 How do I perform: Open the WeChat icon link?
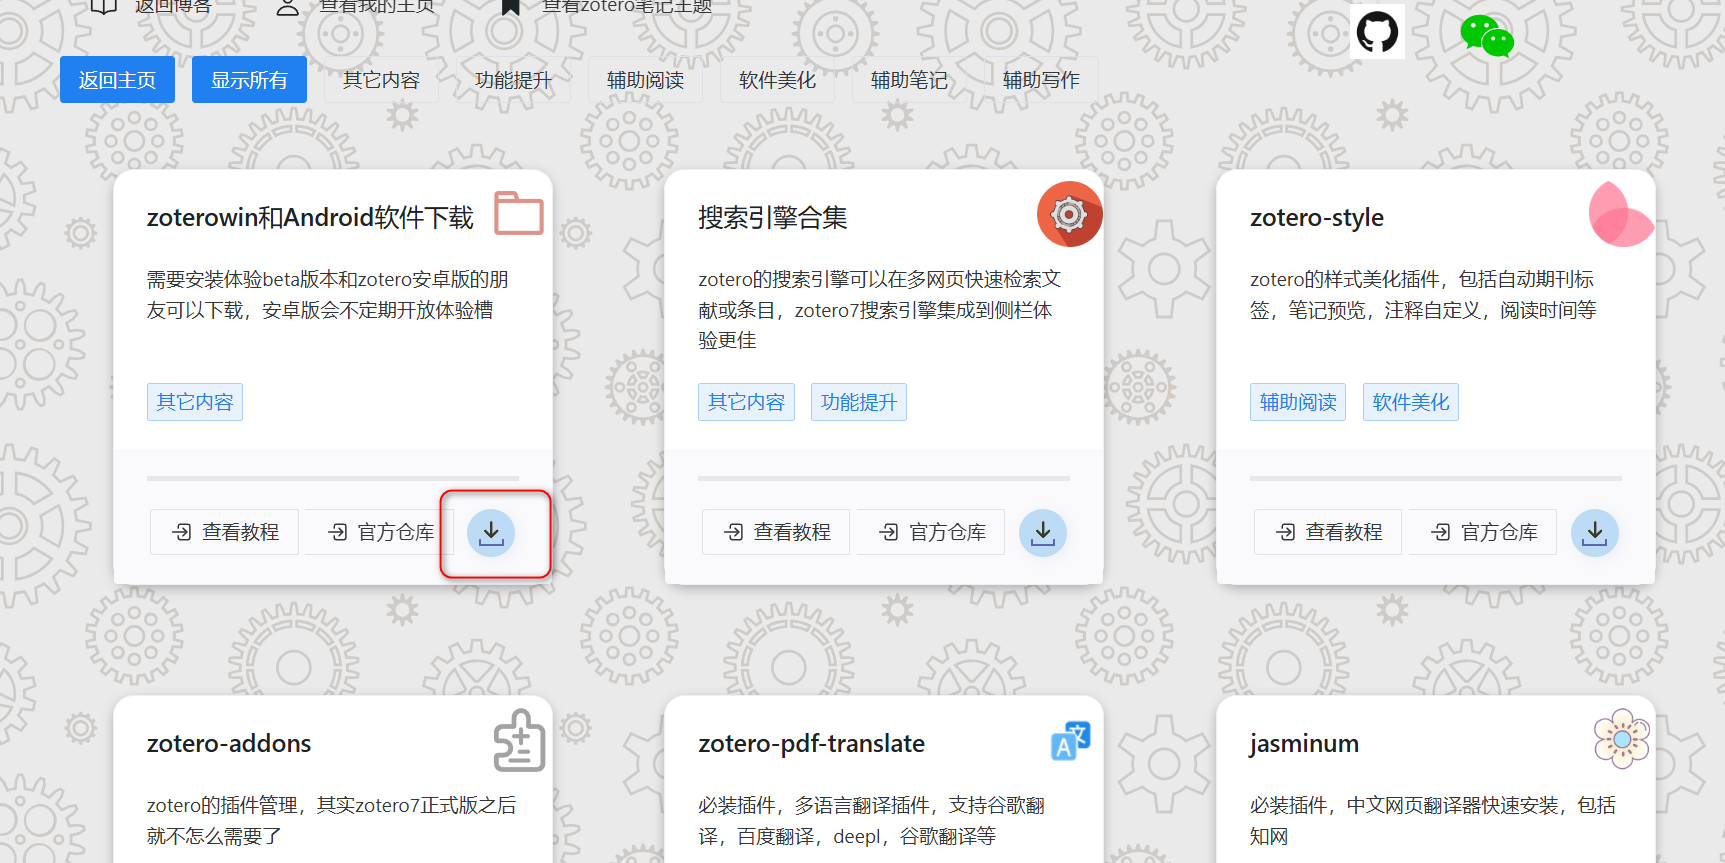[x=1487, y=36]
